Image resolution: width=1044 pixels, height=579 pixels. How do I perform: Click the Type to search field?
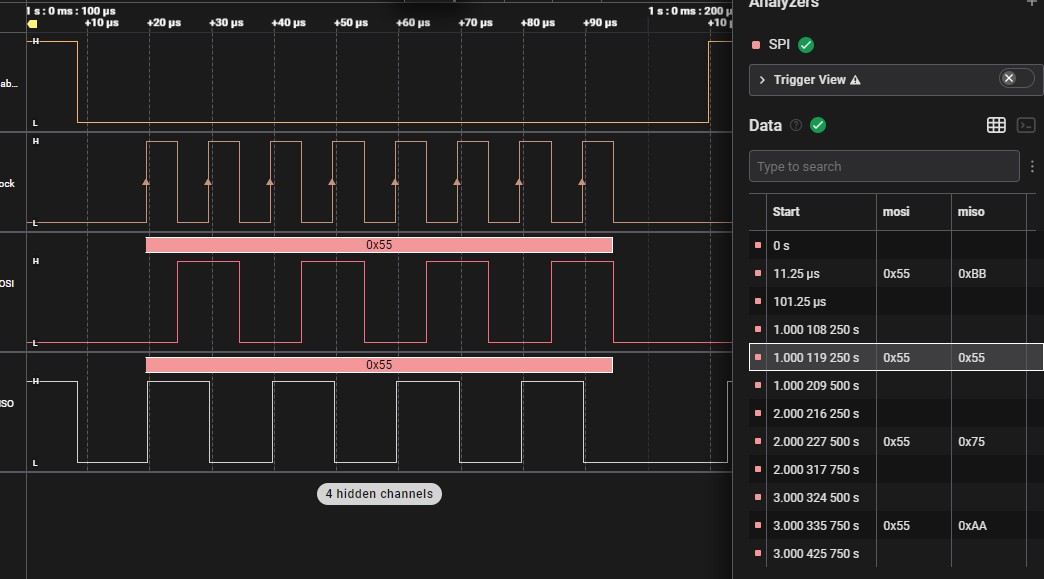click(x=884, y=166)
